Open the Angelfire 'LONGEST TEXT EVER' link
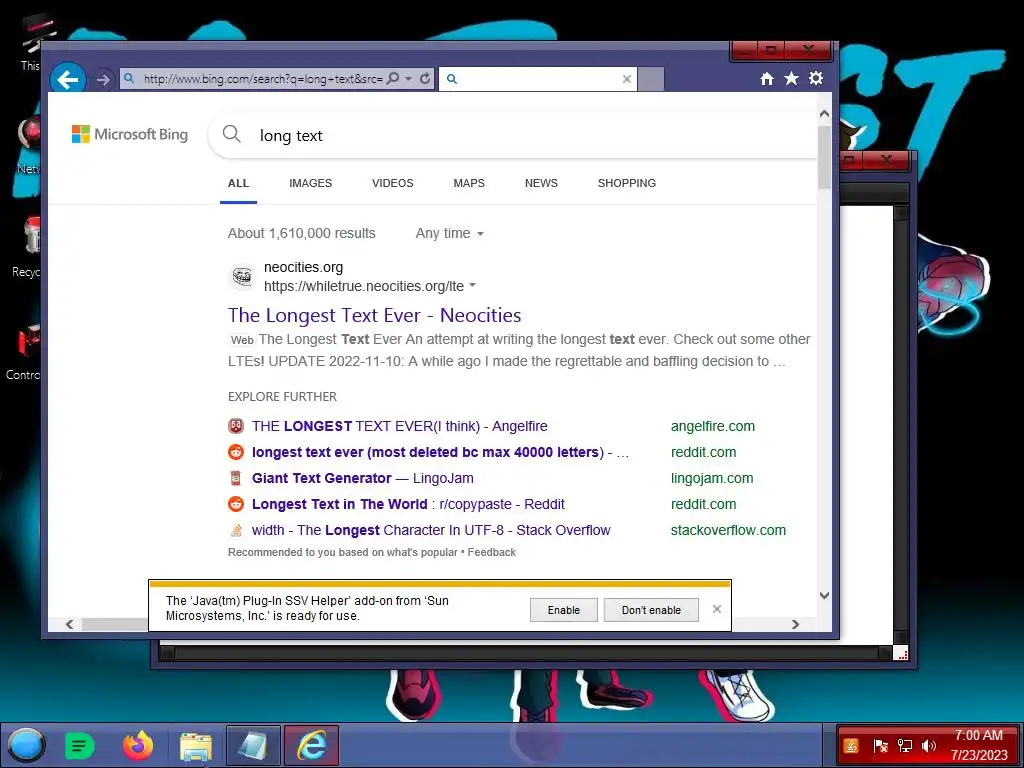The width and height of the screenshot is (1024, 768). point(400,426)
